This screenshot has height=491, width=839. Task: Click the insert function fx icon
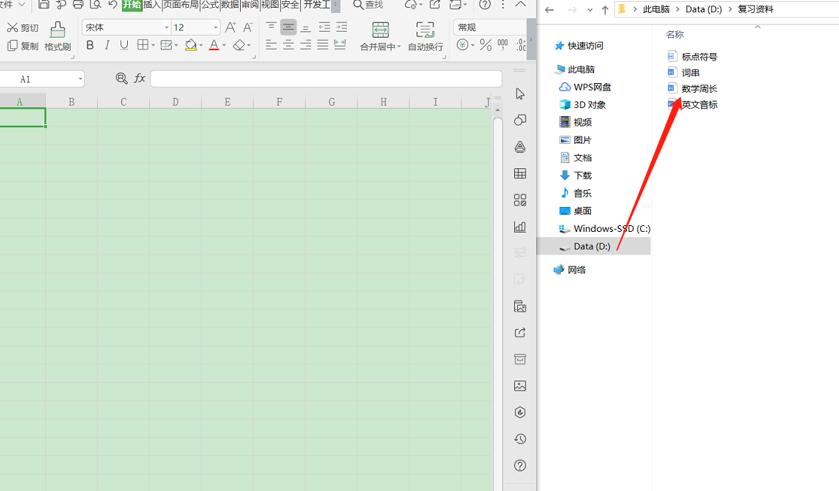point(140,78)
